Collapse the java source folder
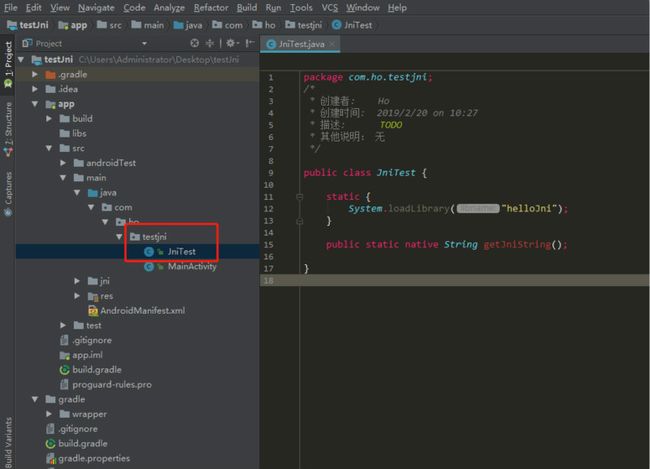650x469 pixels. coord(77,192)
